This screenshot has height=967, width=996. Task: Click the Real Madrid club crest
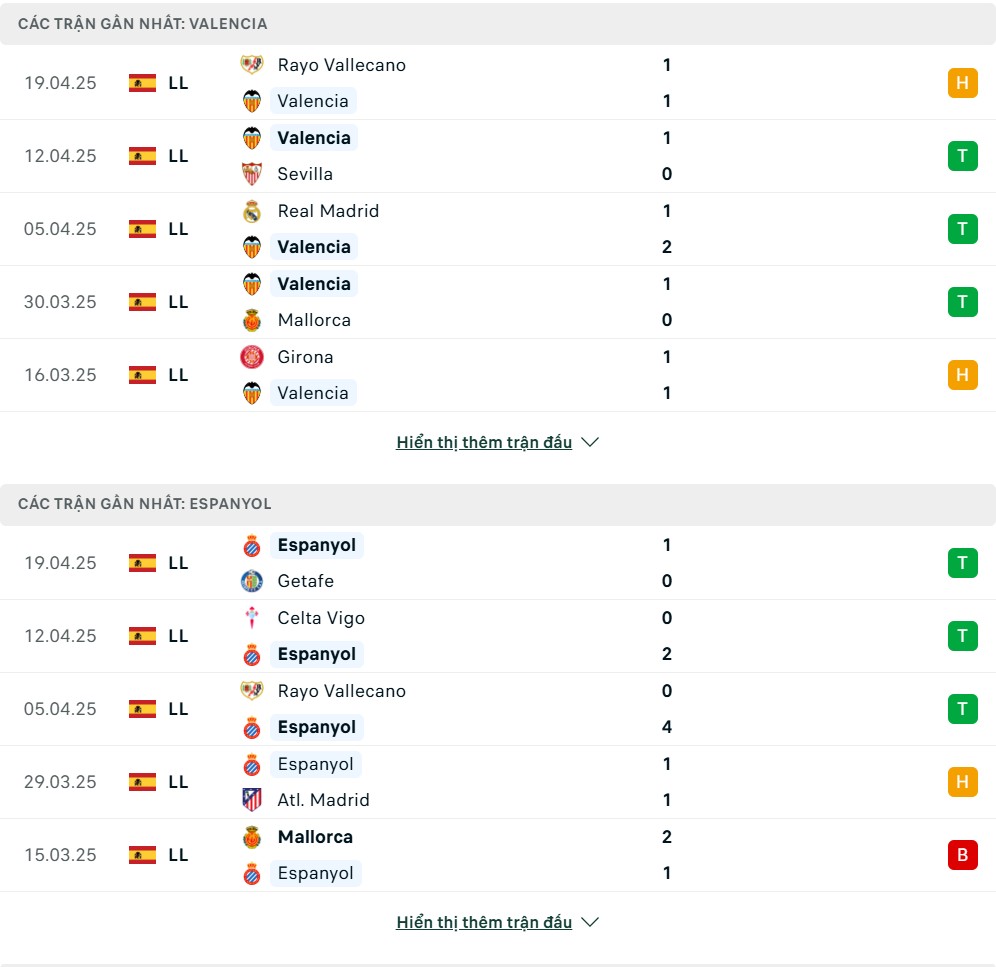(x=252, y=211)
